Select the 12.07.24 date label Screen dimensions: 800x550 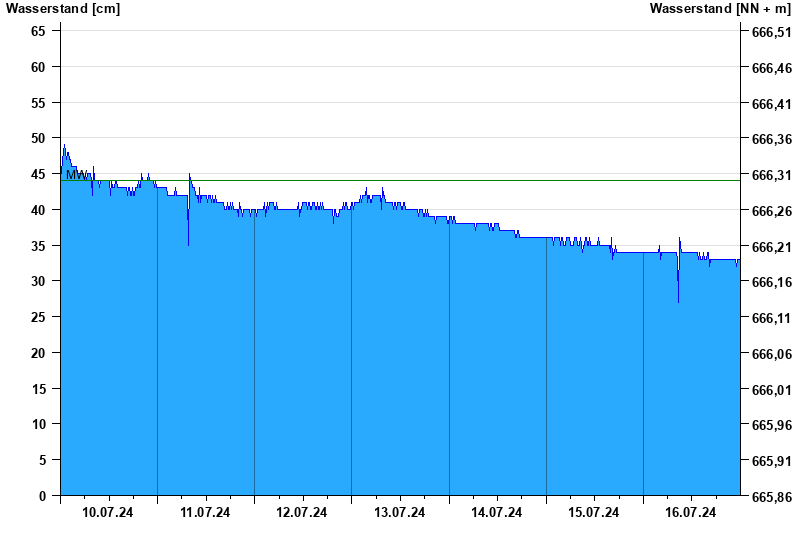(302, 512)
